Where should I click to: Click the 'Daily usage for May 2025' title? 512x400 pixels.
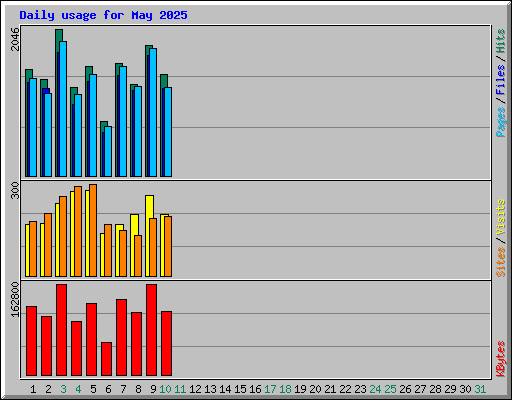pyautogui.click(x=103, y=15)
